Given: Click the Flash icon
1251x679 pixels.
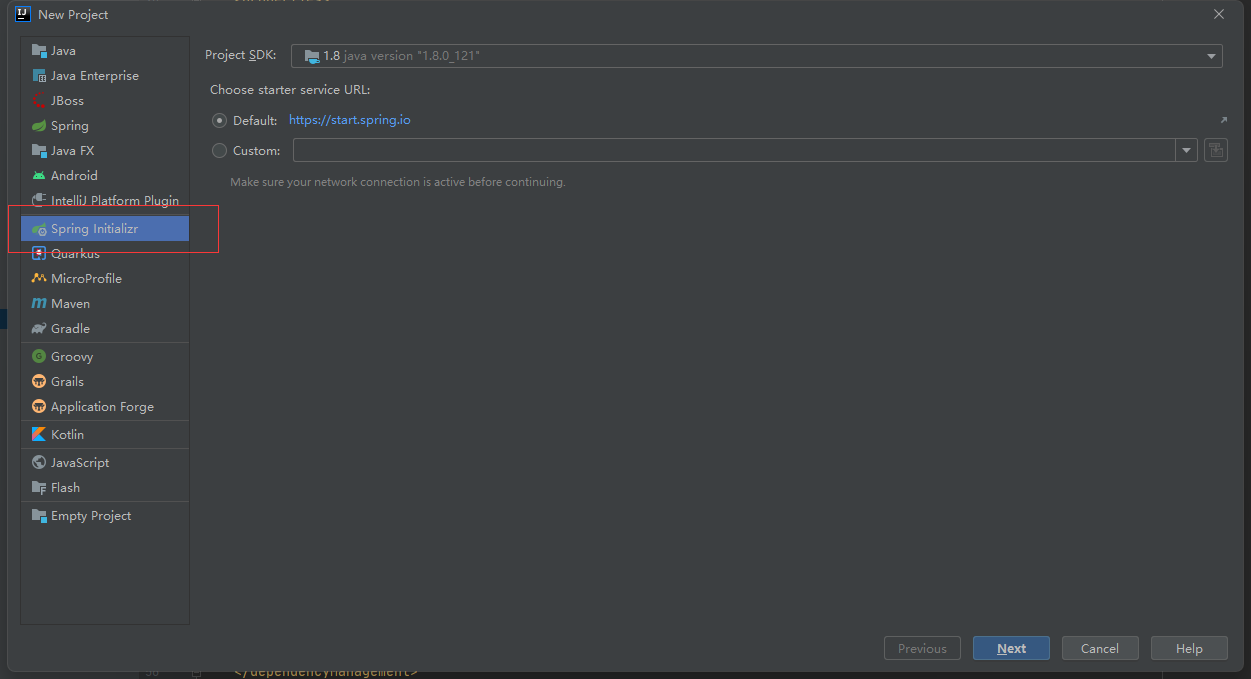Looking at the screenshot, I should [39, 487].
